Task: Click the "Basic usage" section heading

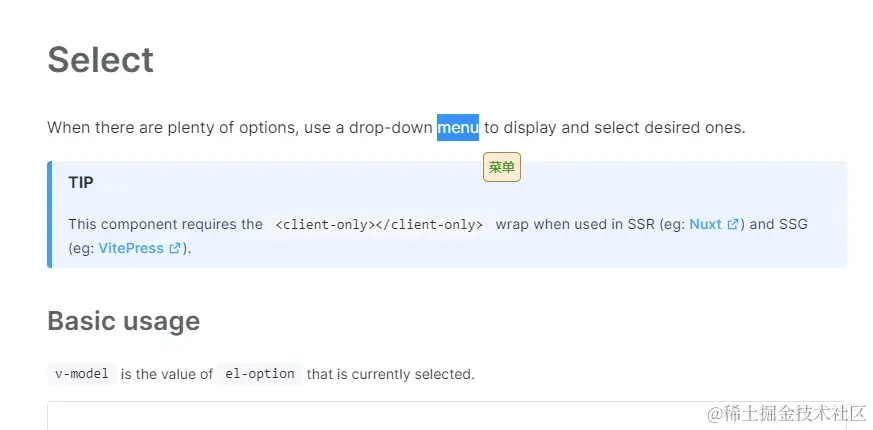Action: [x=123, y=321]
